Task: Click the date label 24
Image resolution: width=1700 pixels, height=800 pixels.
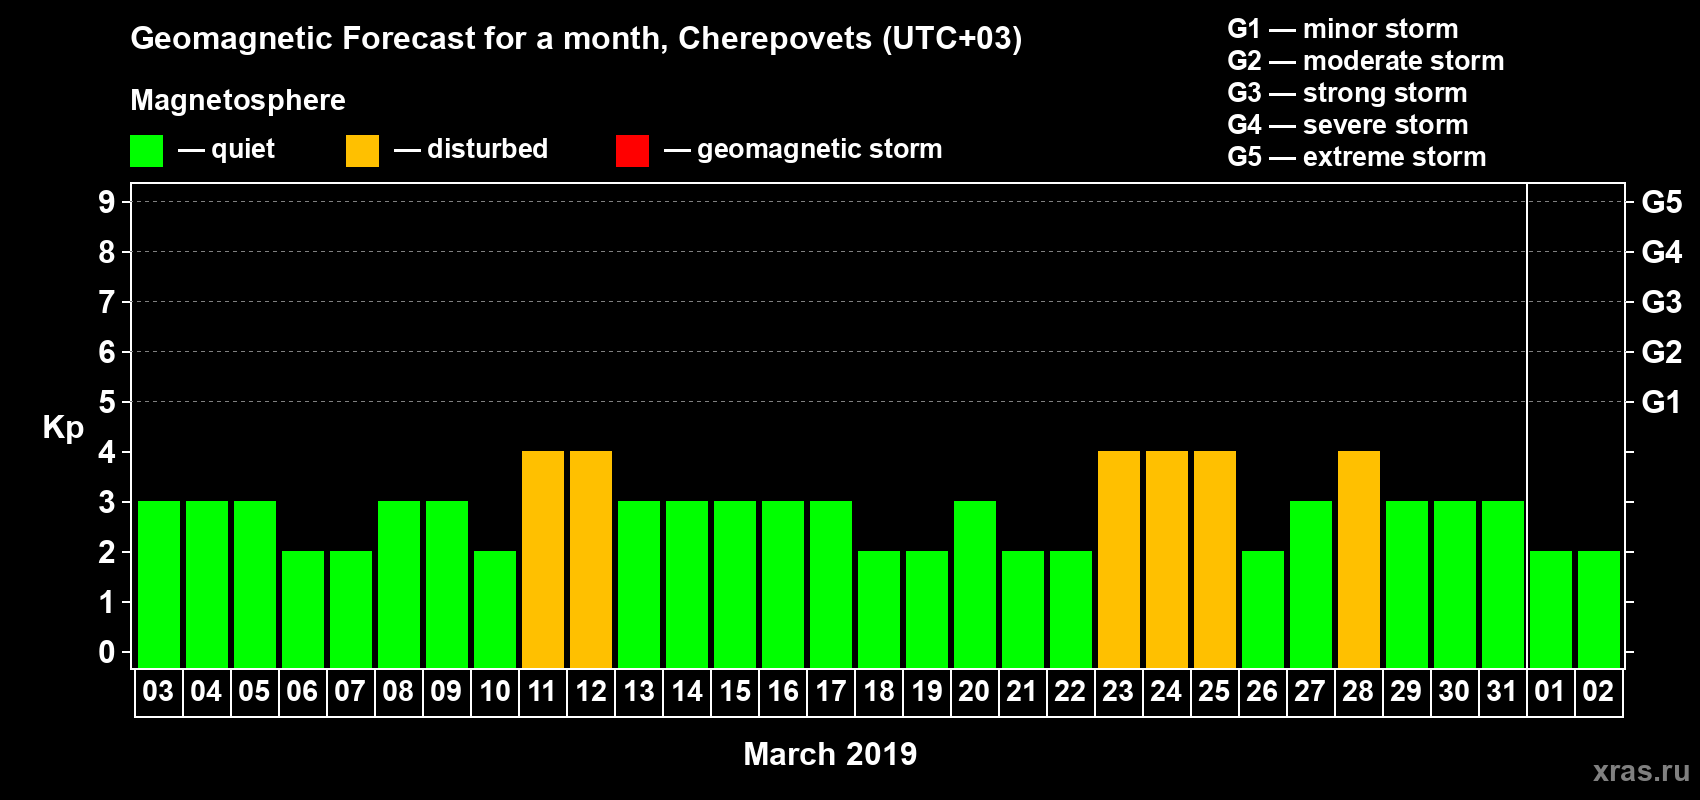Action: (x=1166, y=692)
